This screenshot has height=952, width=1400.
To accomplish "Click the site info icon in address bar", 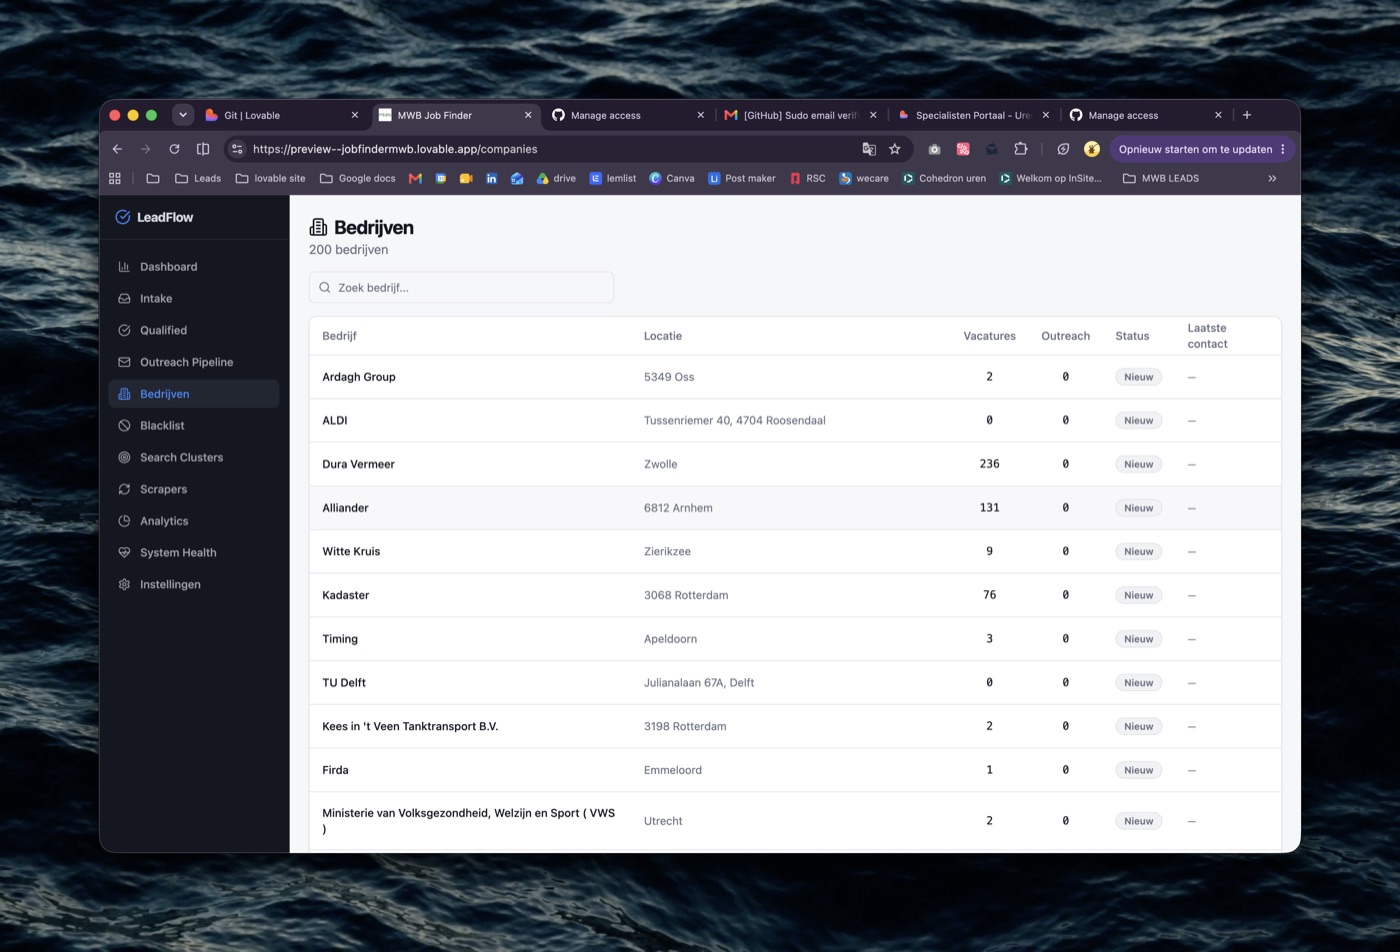I will (237, 149).
